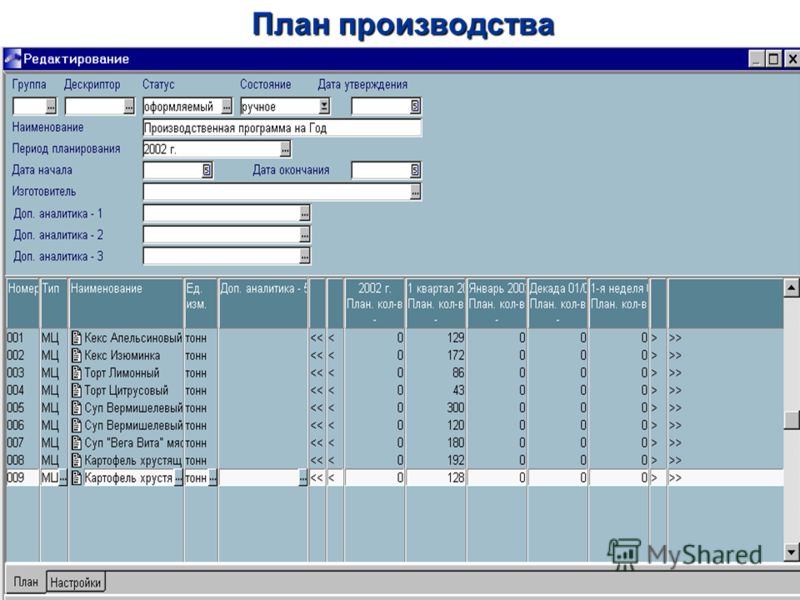800x600 pixels.
Task: Open the Дата утверждения calendar button
Action: [x=415, y=106]
